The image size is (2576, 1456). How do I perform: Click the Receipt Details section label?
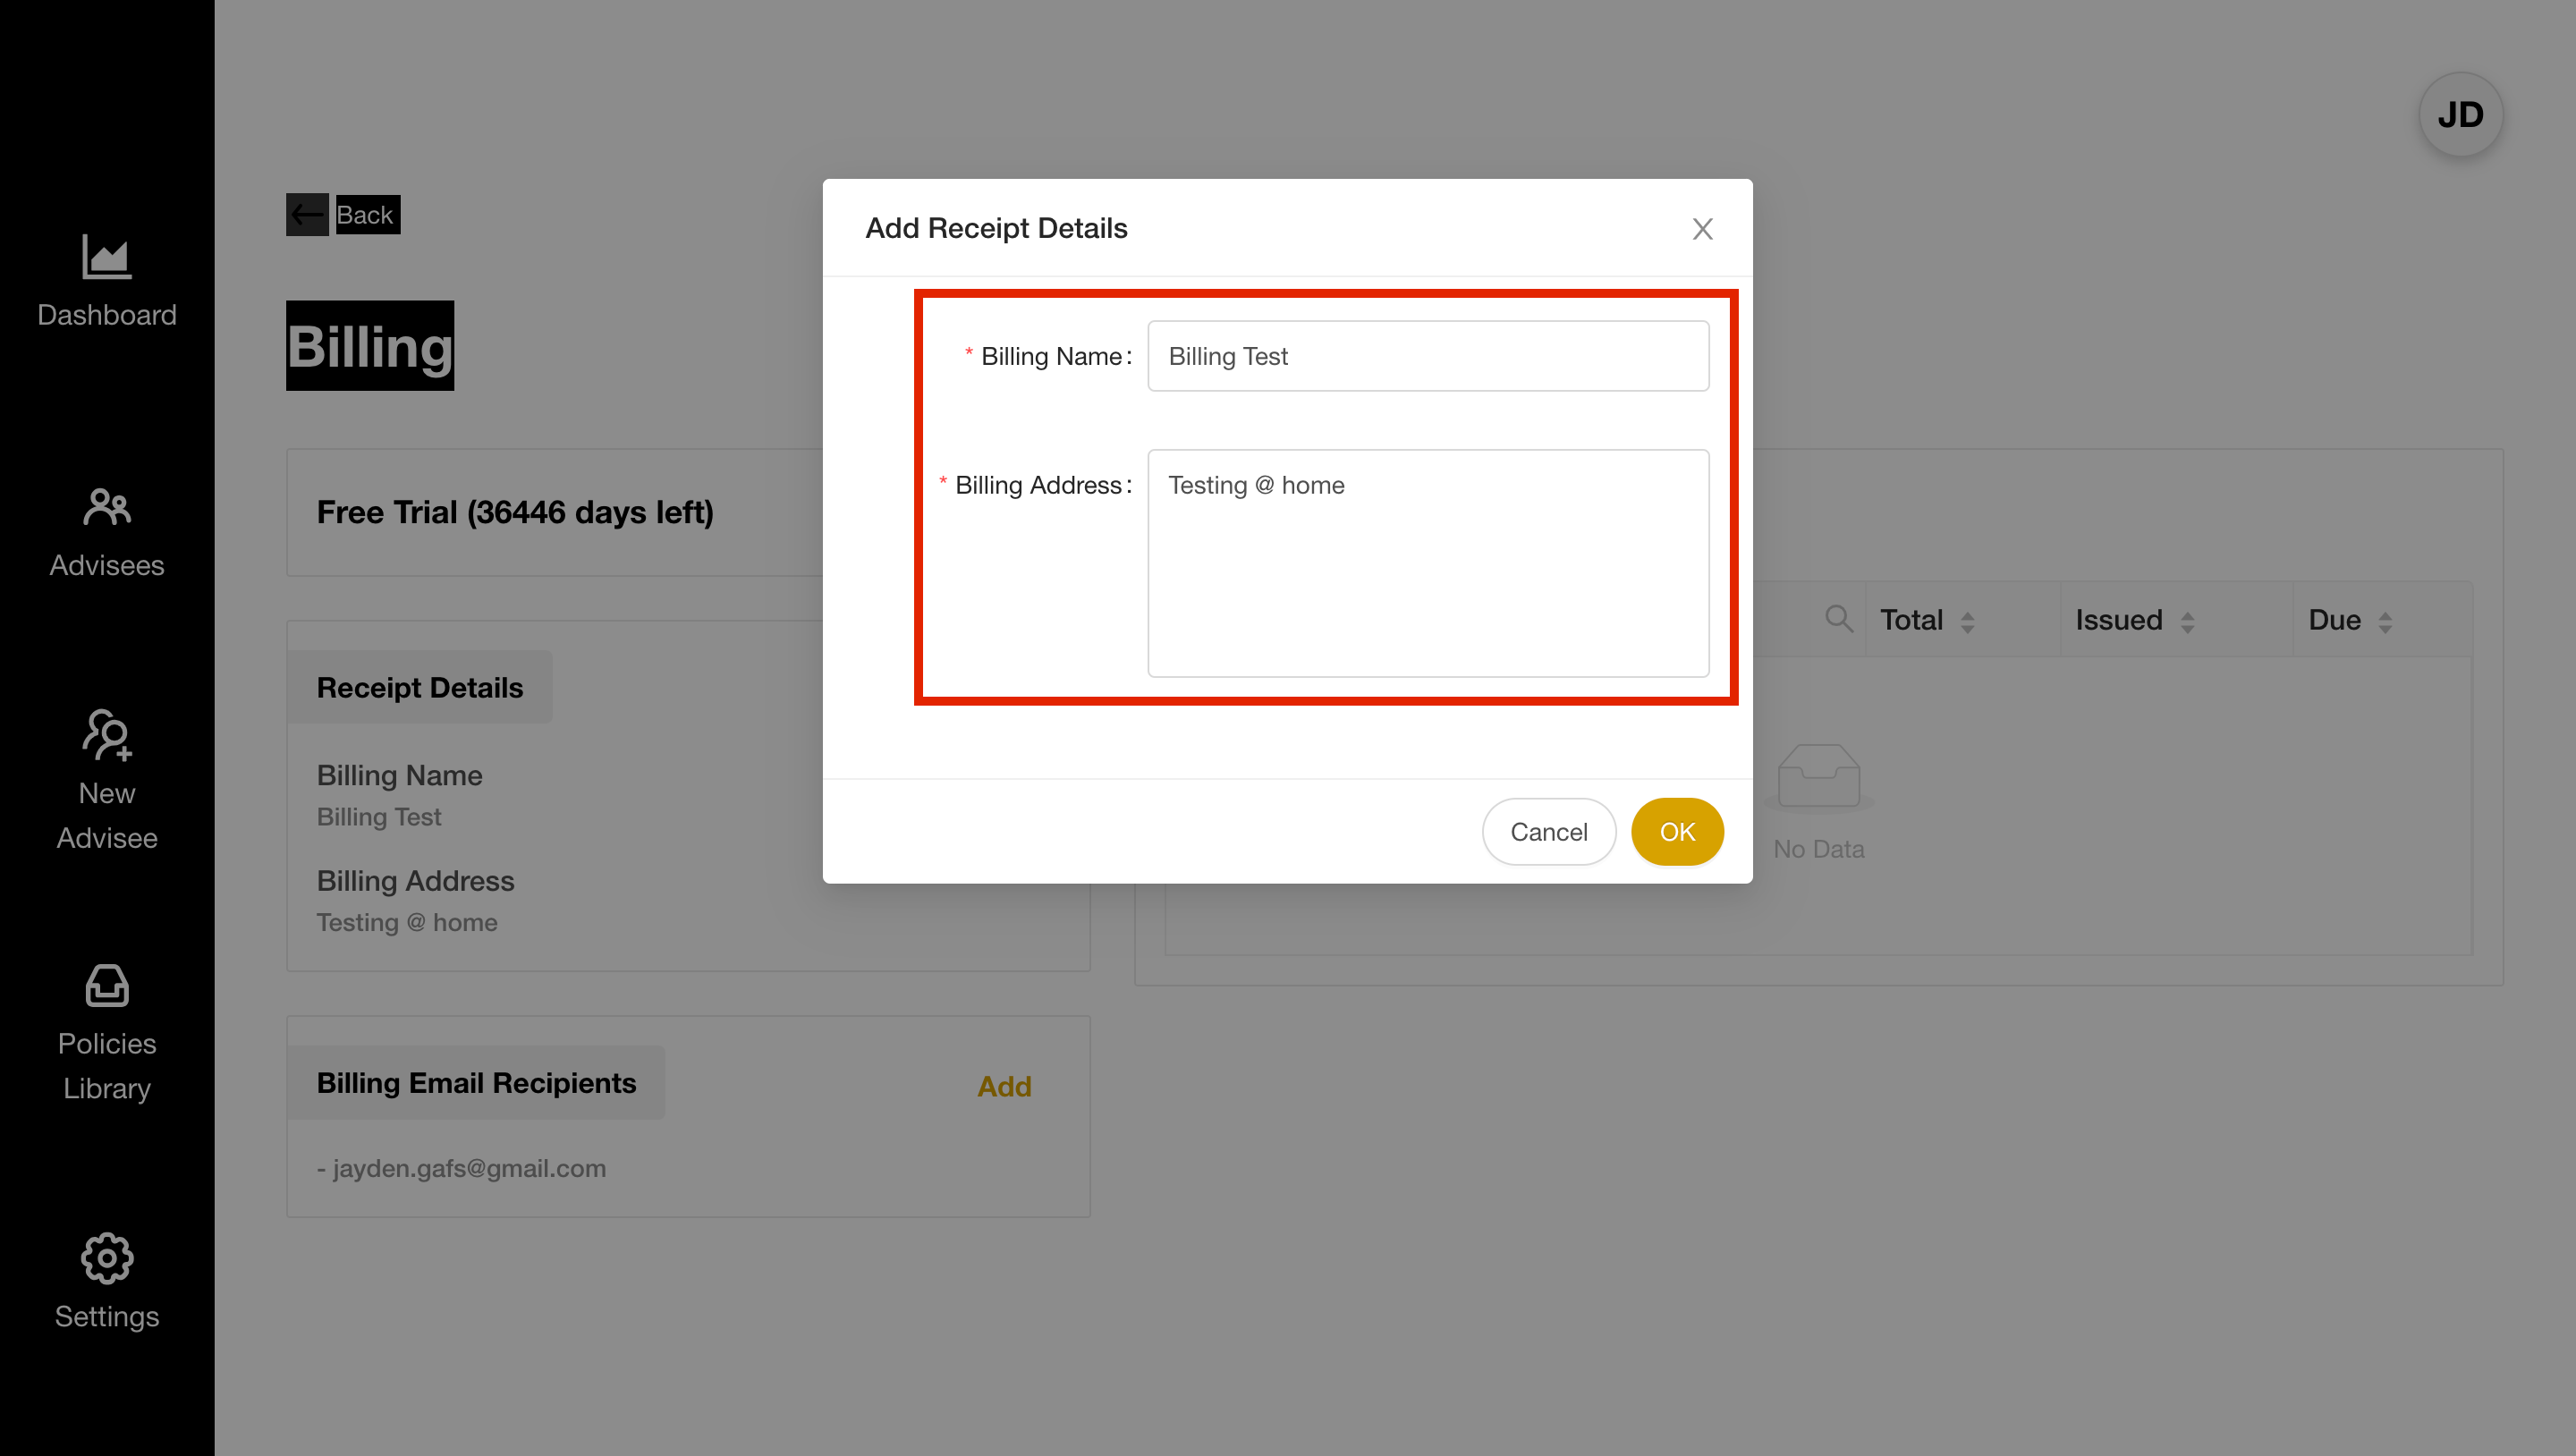(x=419, y=687)
